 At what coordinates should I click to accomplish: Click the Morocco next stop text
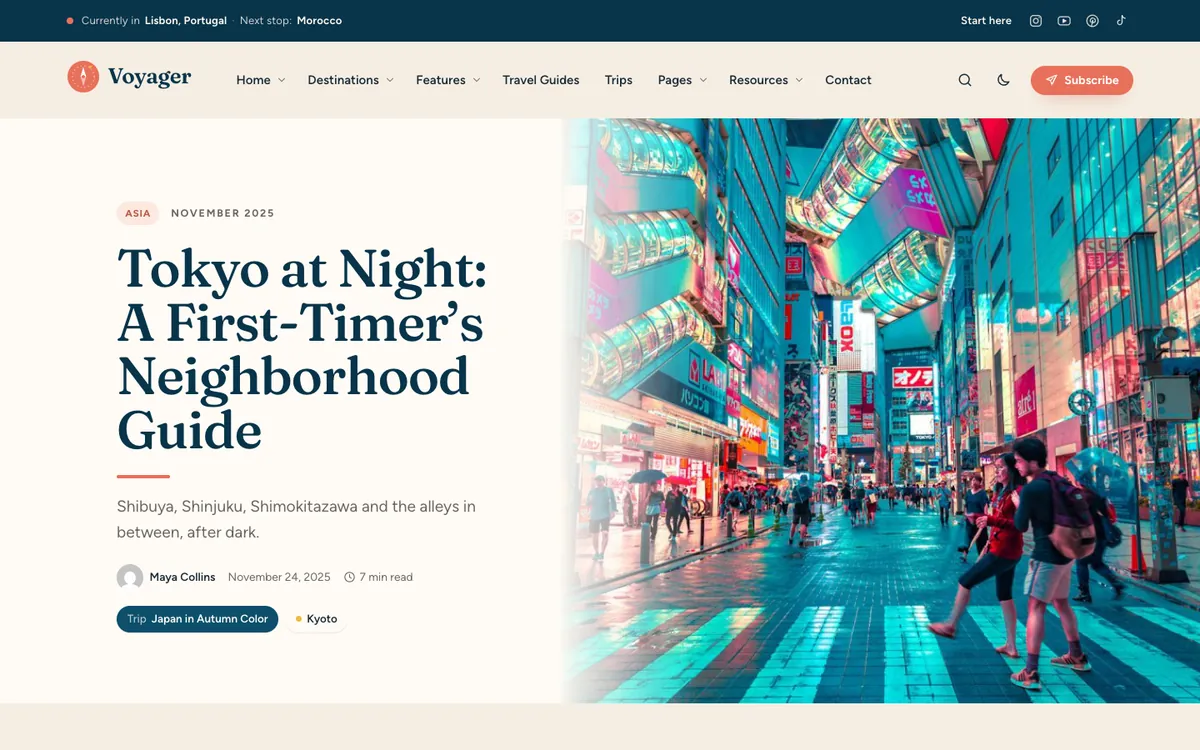coord(319,21)
